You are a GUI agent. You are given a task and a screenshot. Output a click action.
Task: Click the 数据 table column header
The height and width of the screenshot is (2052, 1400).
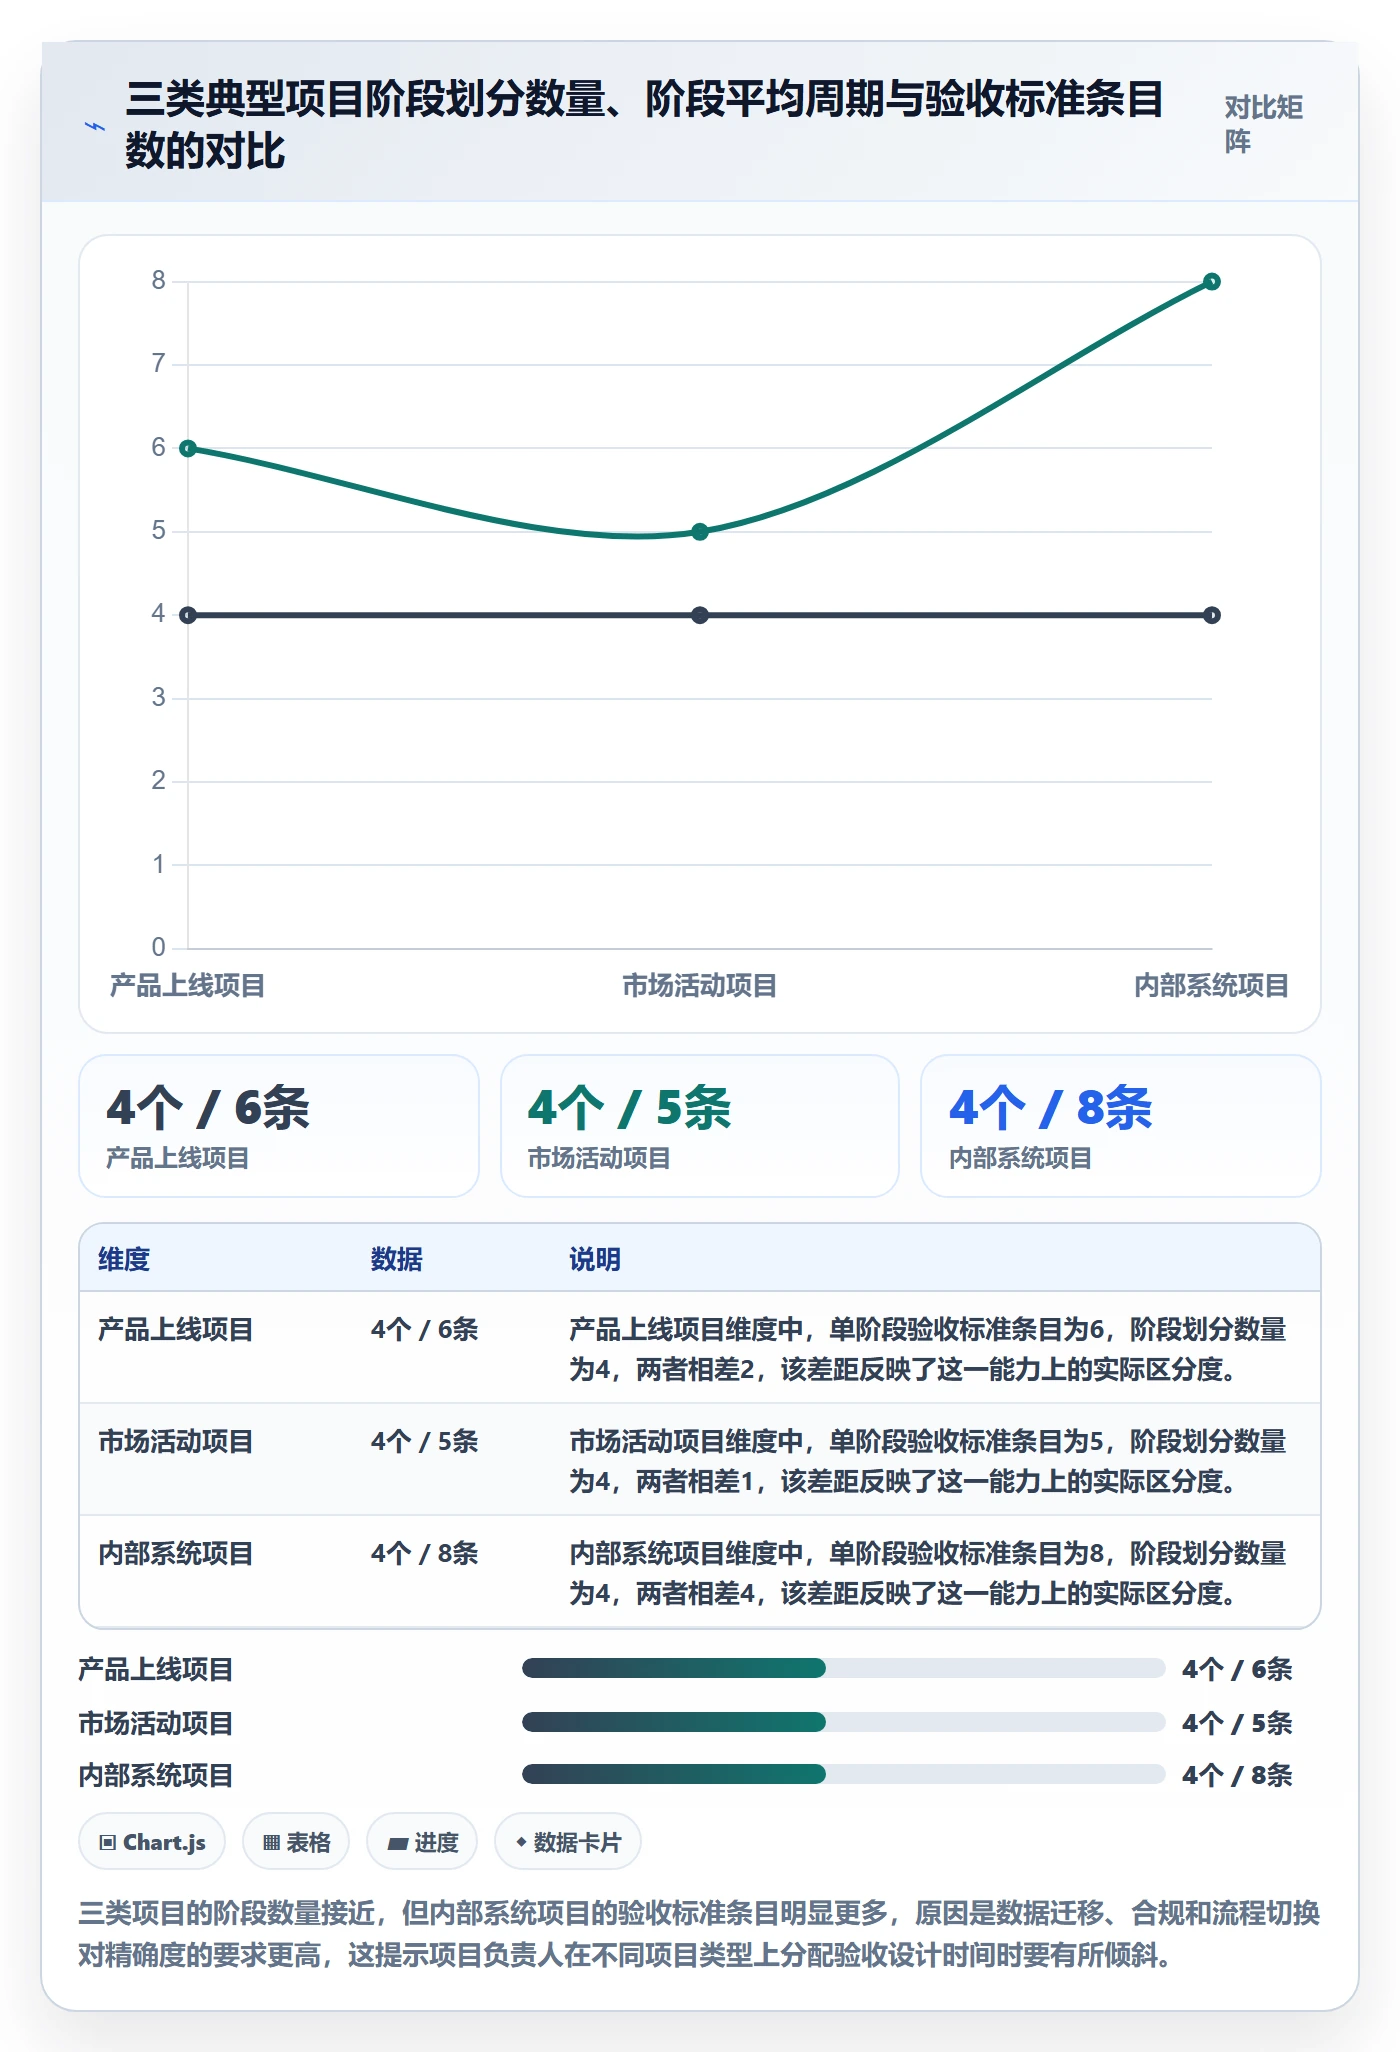[397, 1259]
